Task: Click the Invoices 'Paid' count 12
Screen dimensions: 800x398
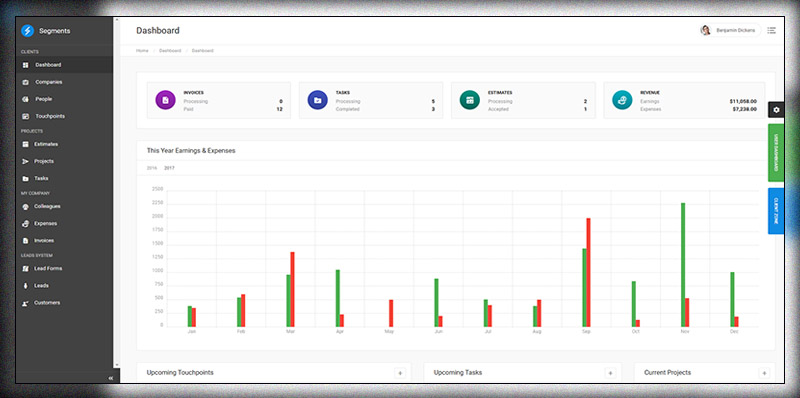Action: point(279,110)
